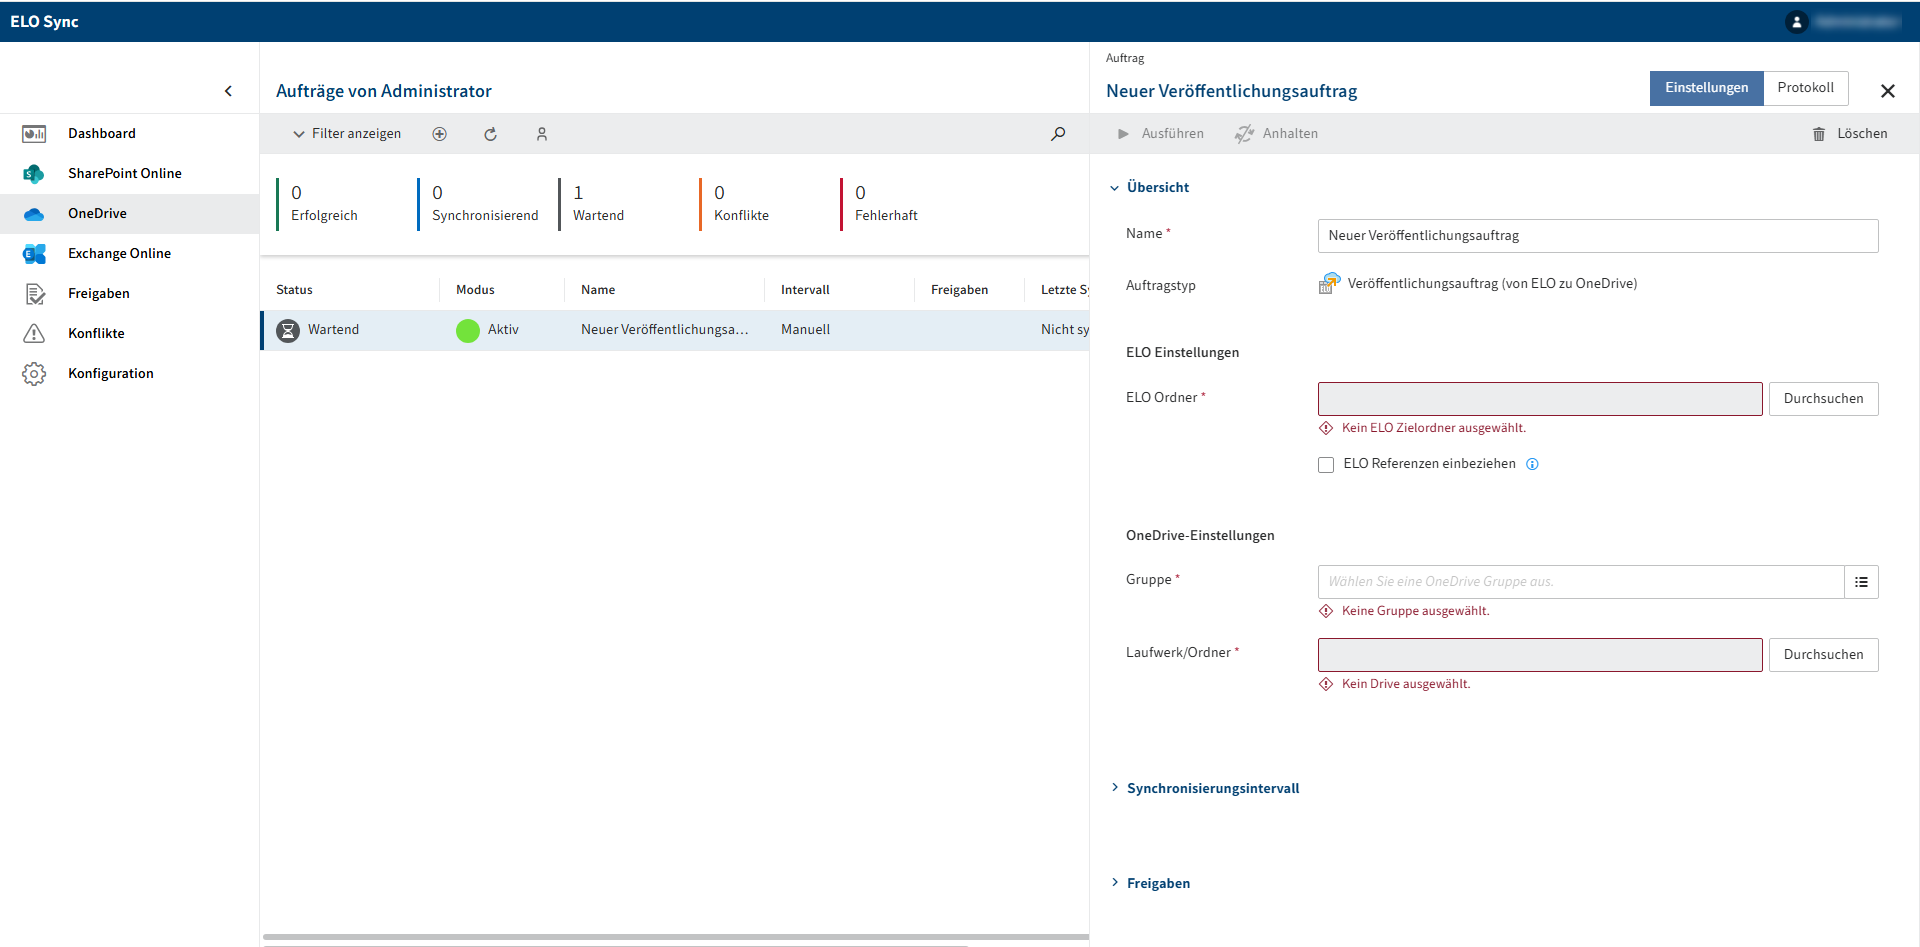Image resolution: width=1920 pixels, height=947 pixels.
Task: Click the ELO Sync title
Action: [x=44, y=22]
